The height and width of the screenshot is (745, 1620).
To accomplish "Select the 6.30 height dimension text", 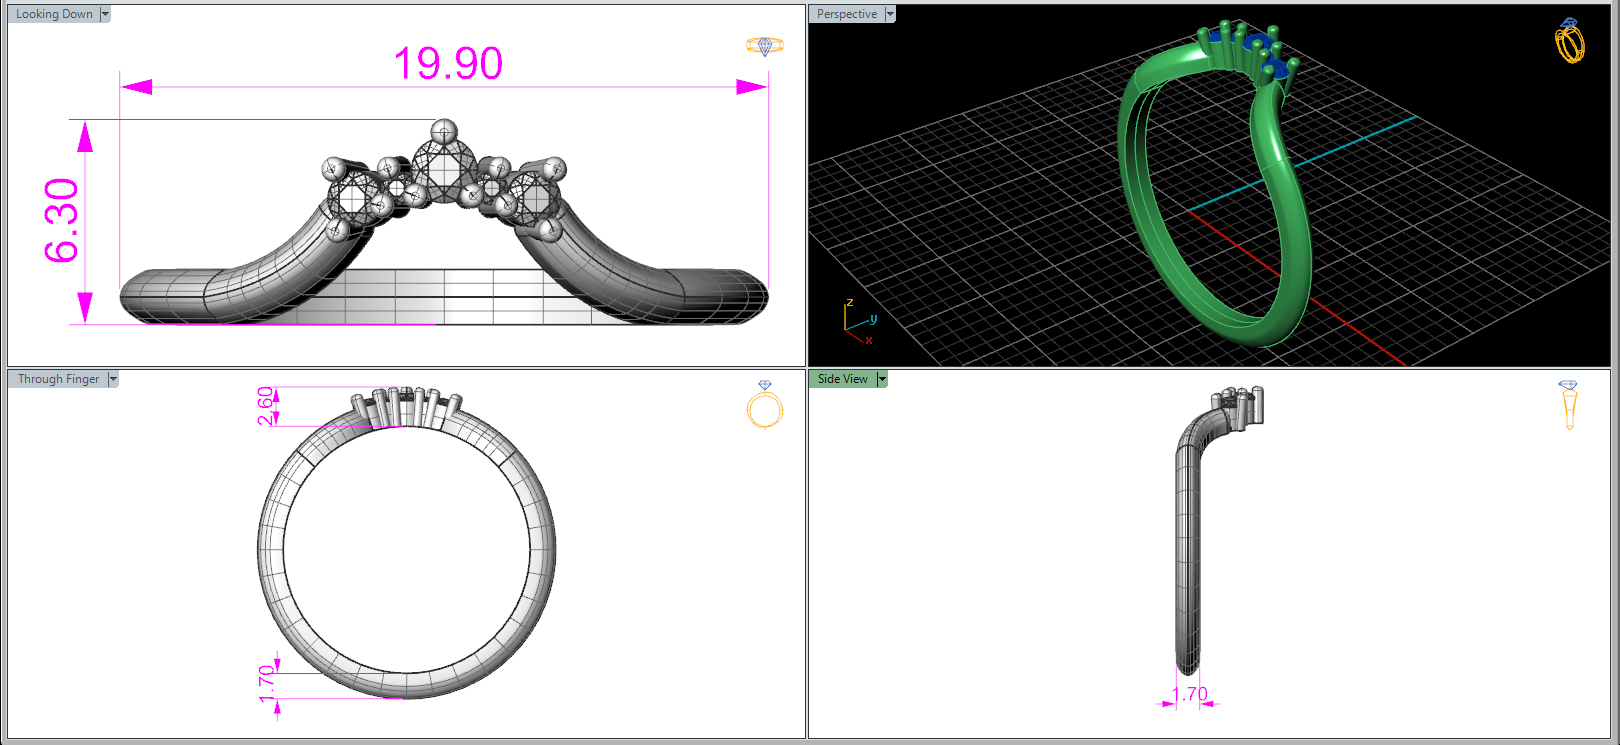I will (x=62, y=221).
